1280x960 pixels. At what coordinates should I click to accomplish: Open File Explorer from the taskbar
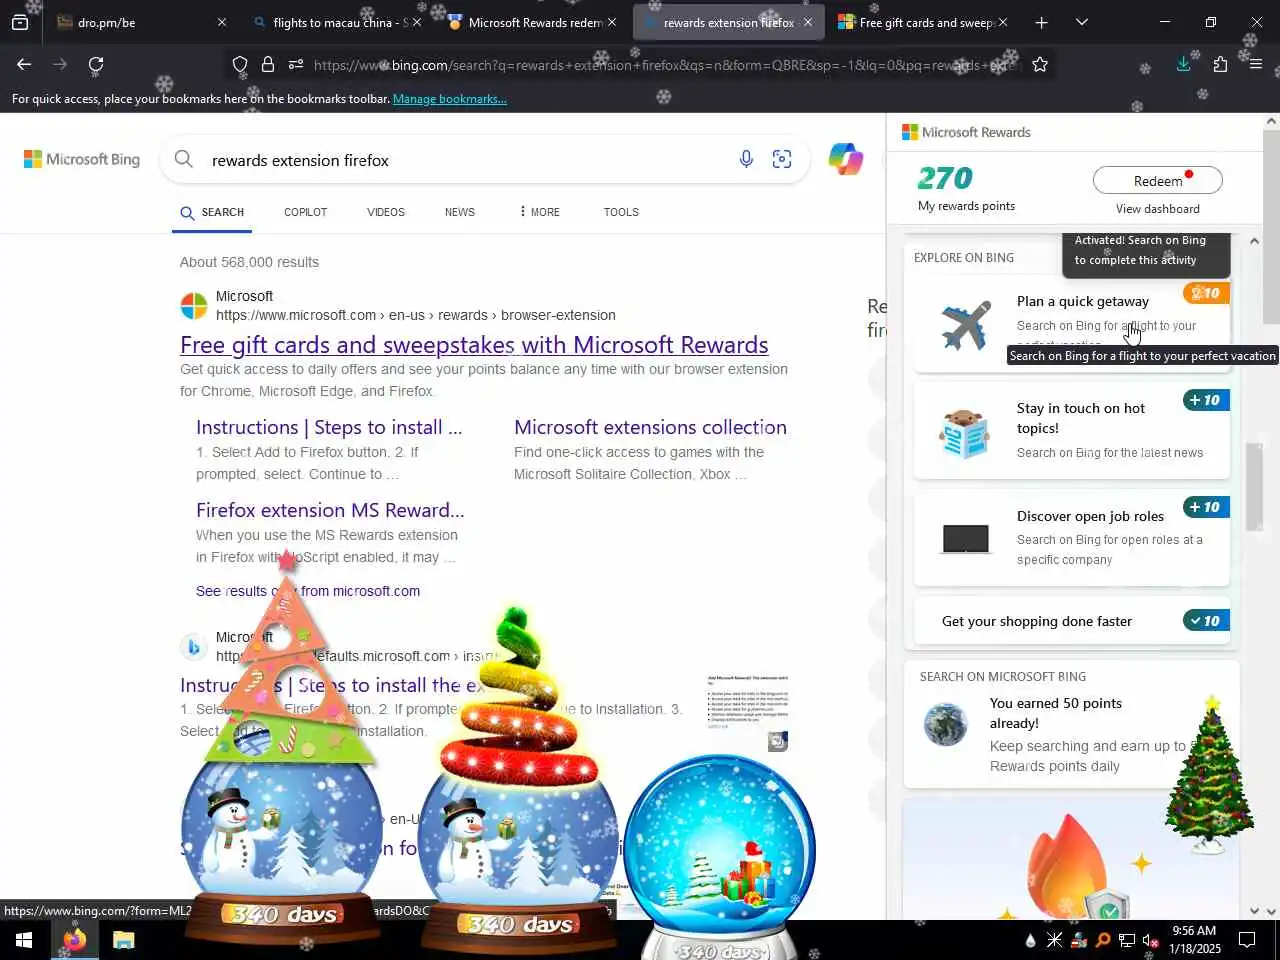[x=123, y=940]
